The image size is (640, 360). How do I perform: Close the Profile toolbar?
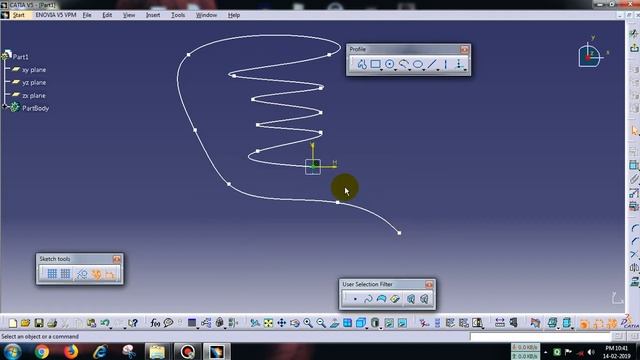click(464, 49)
